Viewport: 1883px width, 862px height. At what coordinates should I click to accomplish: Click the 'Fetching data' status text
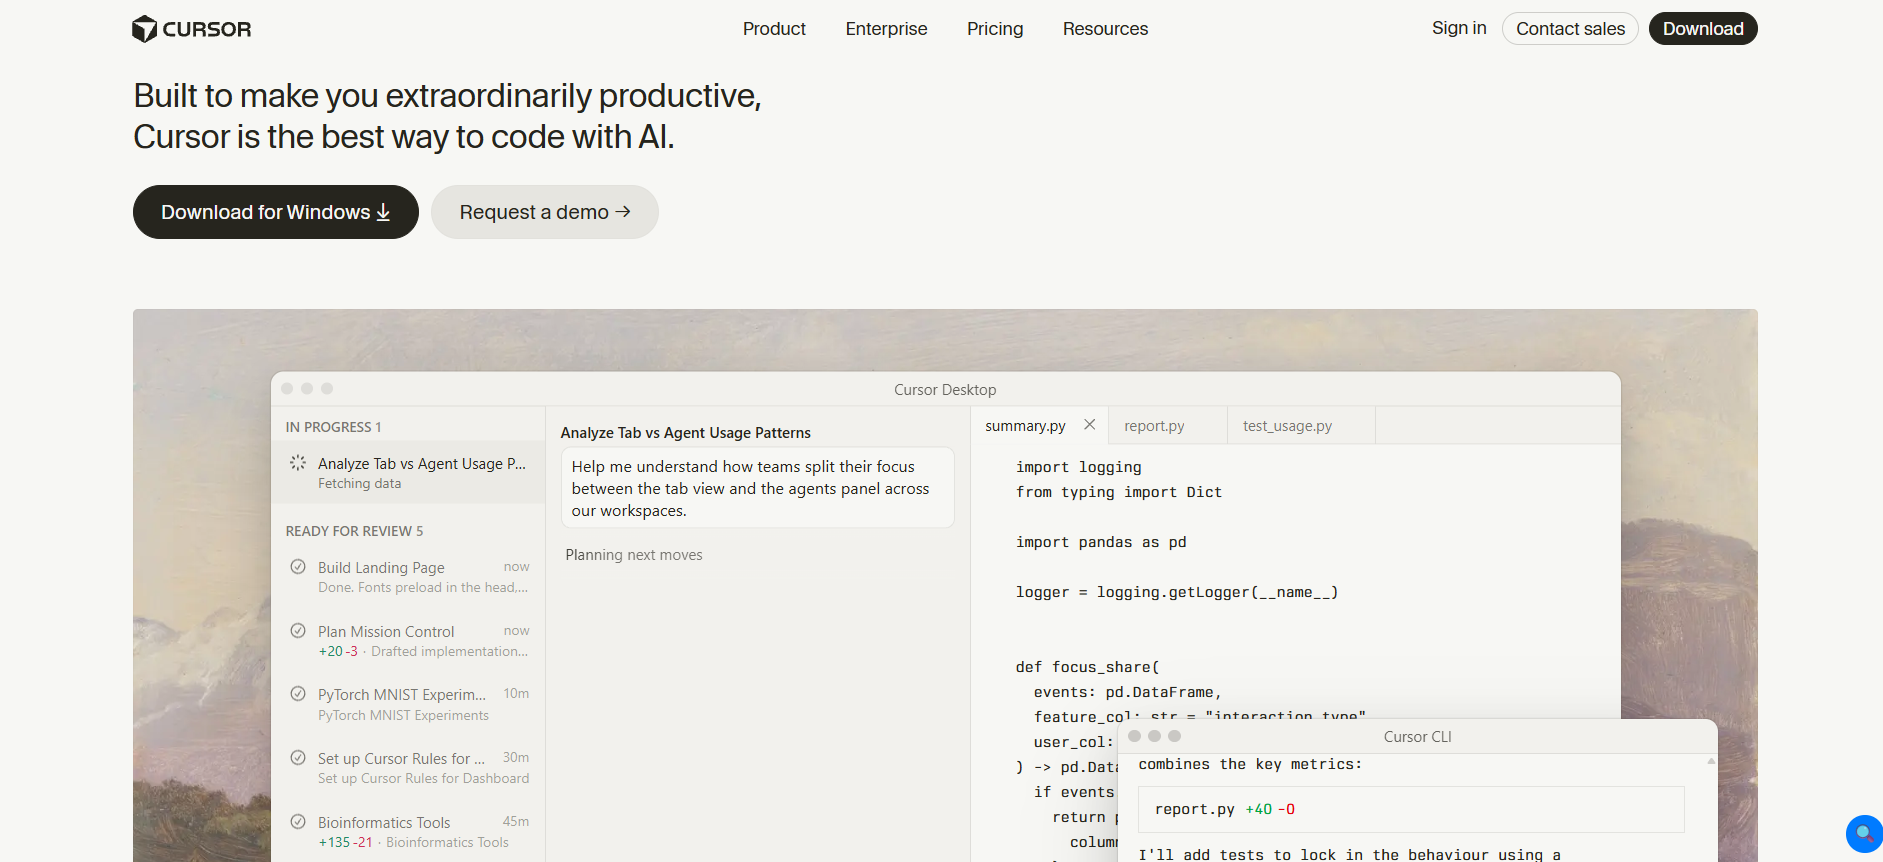coord(359,484)
